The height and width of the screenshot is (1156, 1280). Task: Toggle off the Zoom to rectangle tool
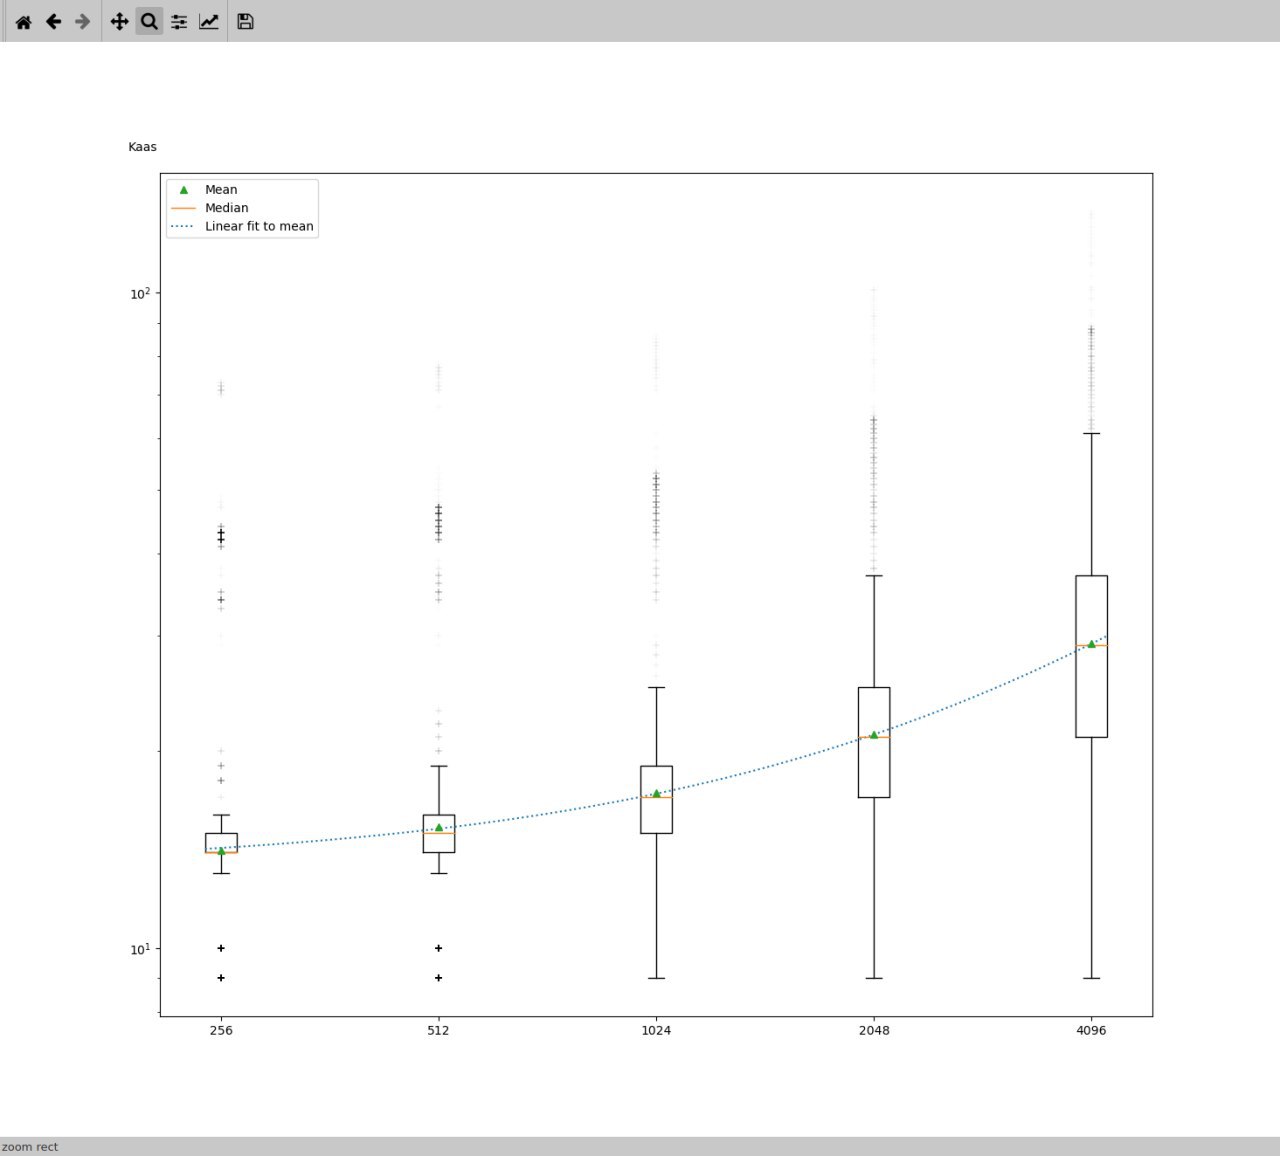149,21
